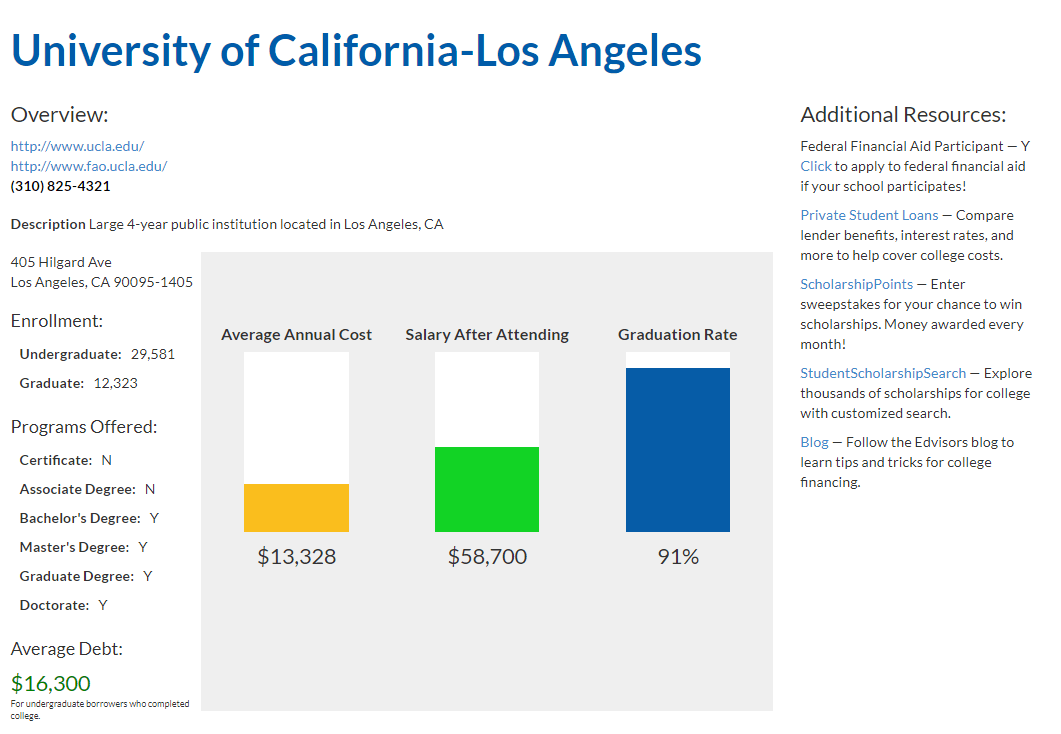Open the StudentScholarshipSearch link
Image resolution: width=1061 pixels, height=734 pixels.
(883, 373)
